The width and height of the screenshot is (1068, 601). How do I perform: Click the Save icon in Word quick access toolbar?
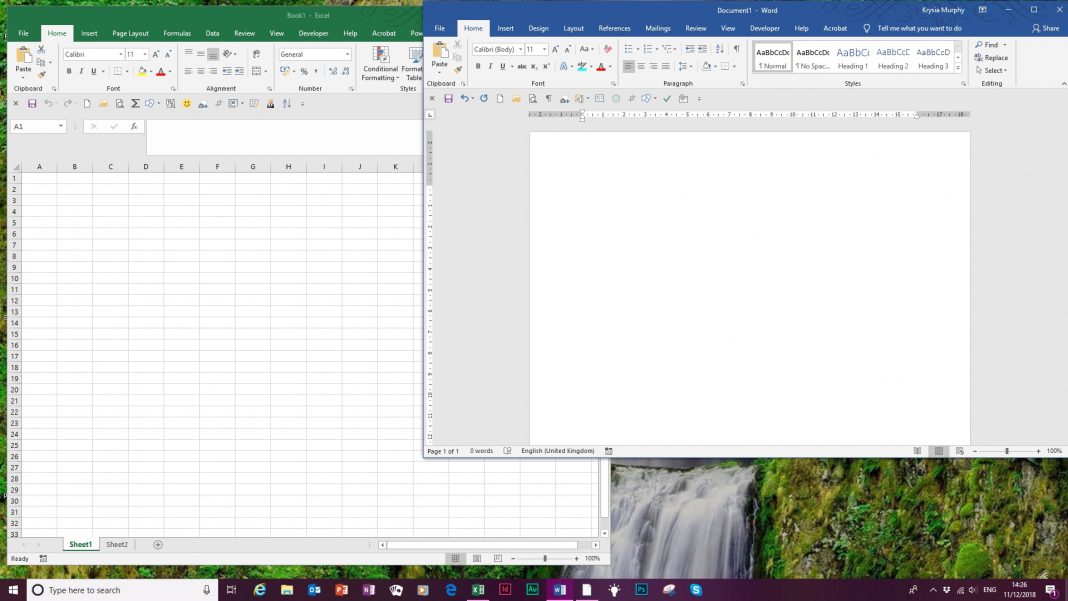point(448,98)
